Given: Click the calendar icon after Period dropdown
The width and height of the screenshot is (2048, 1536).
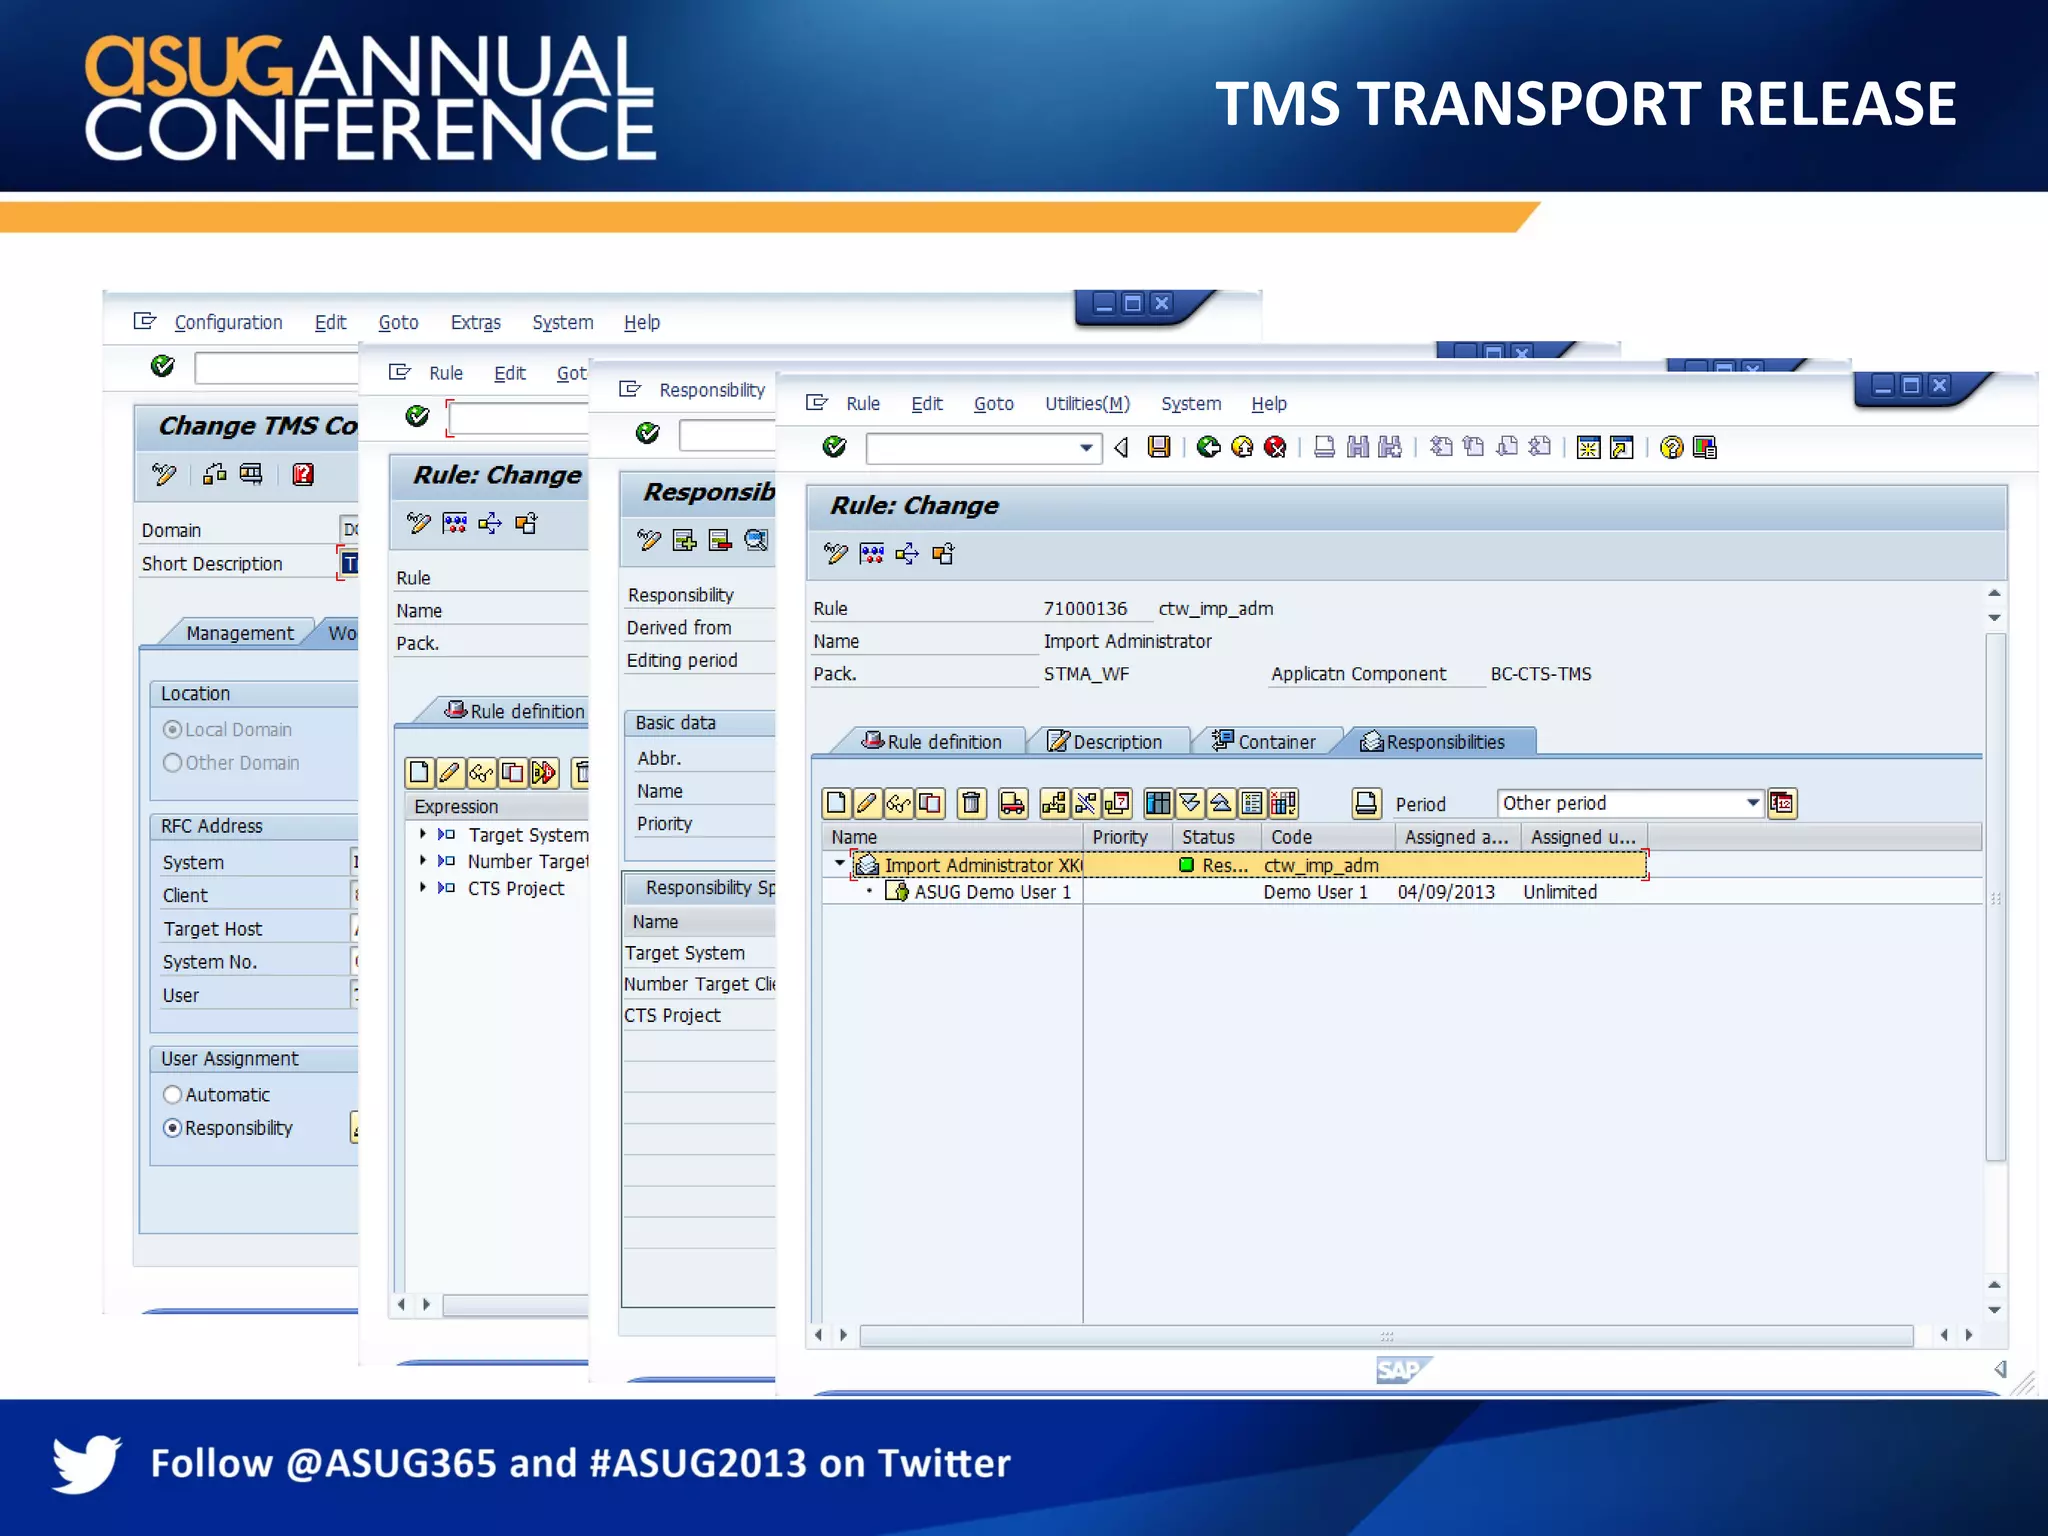Looking at the screenshot, I should click(x=1782, y=803).
